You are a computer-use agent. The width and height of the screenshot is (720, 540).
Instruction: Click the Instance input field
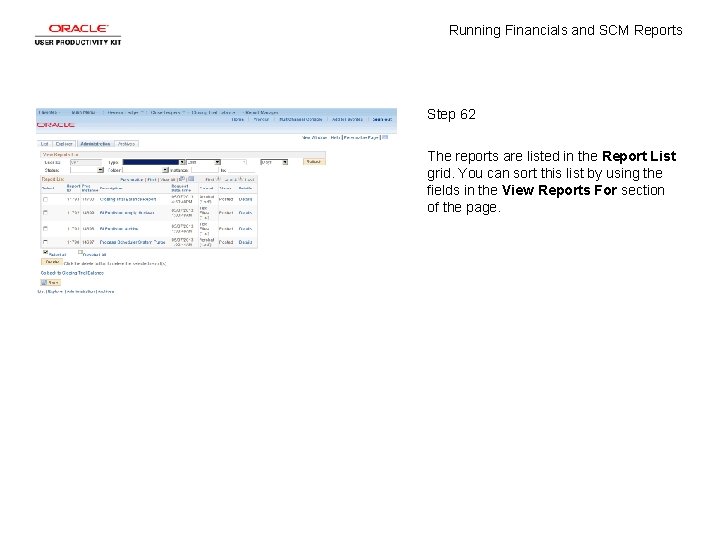205,170
